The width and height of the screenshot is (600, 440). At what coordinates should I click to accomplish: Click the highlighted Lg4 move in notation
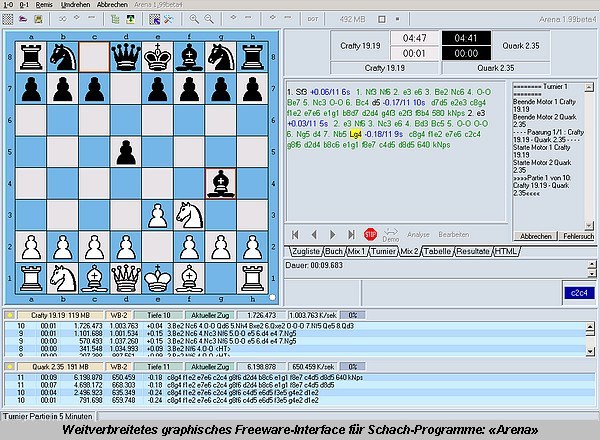355,134
